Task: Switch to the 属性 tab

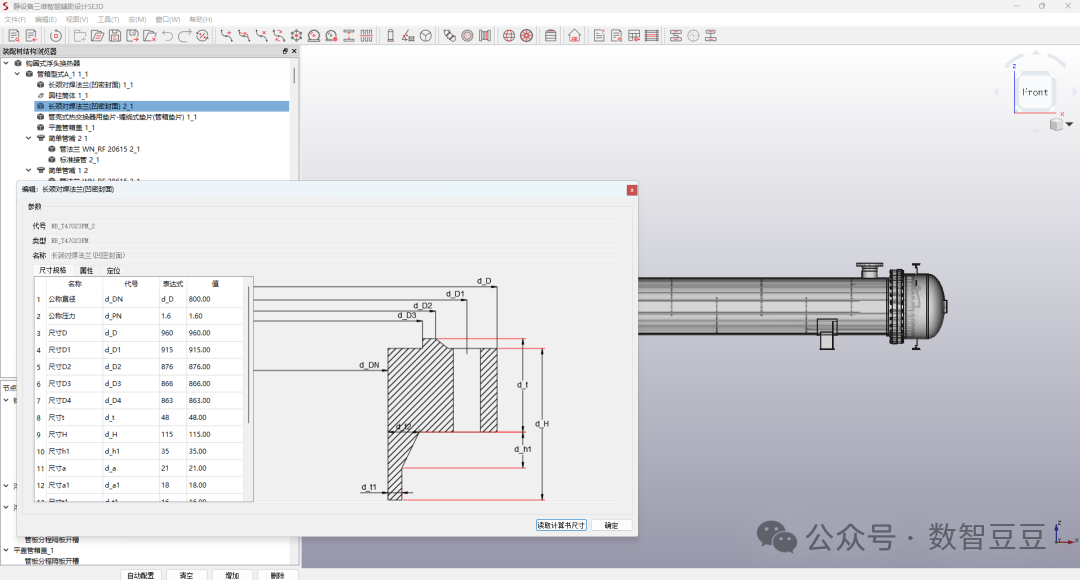Action: (x=86, y=270)
